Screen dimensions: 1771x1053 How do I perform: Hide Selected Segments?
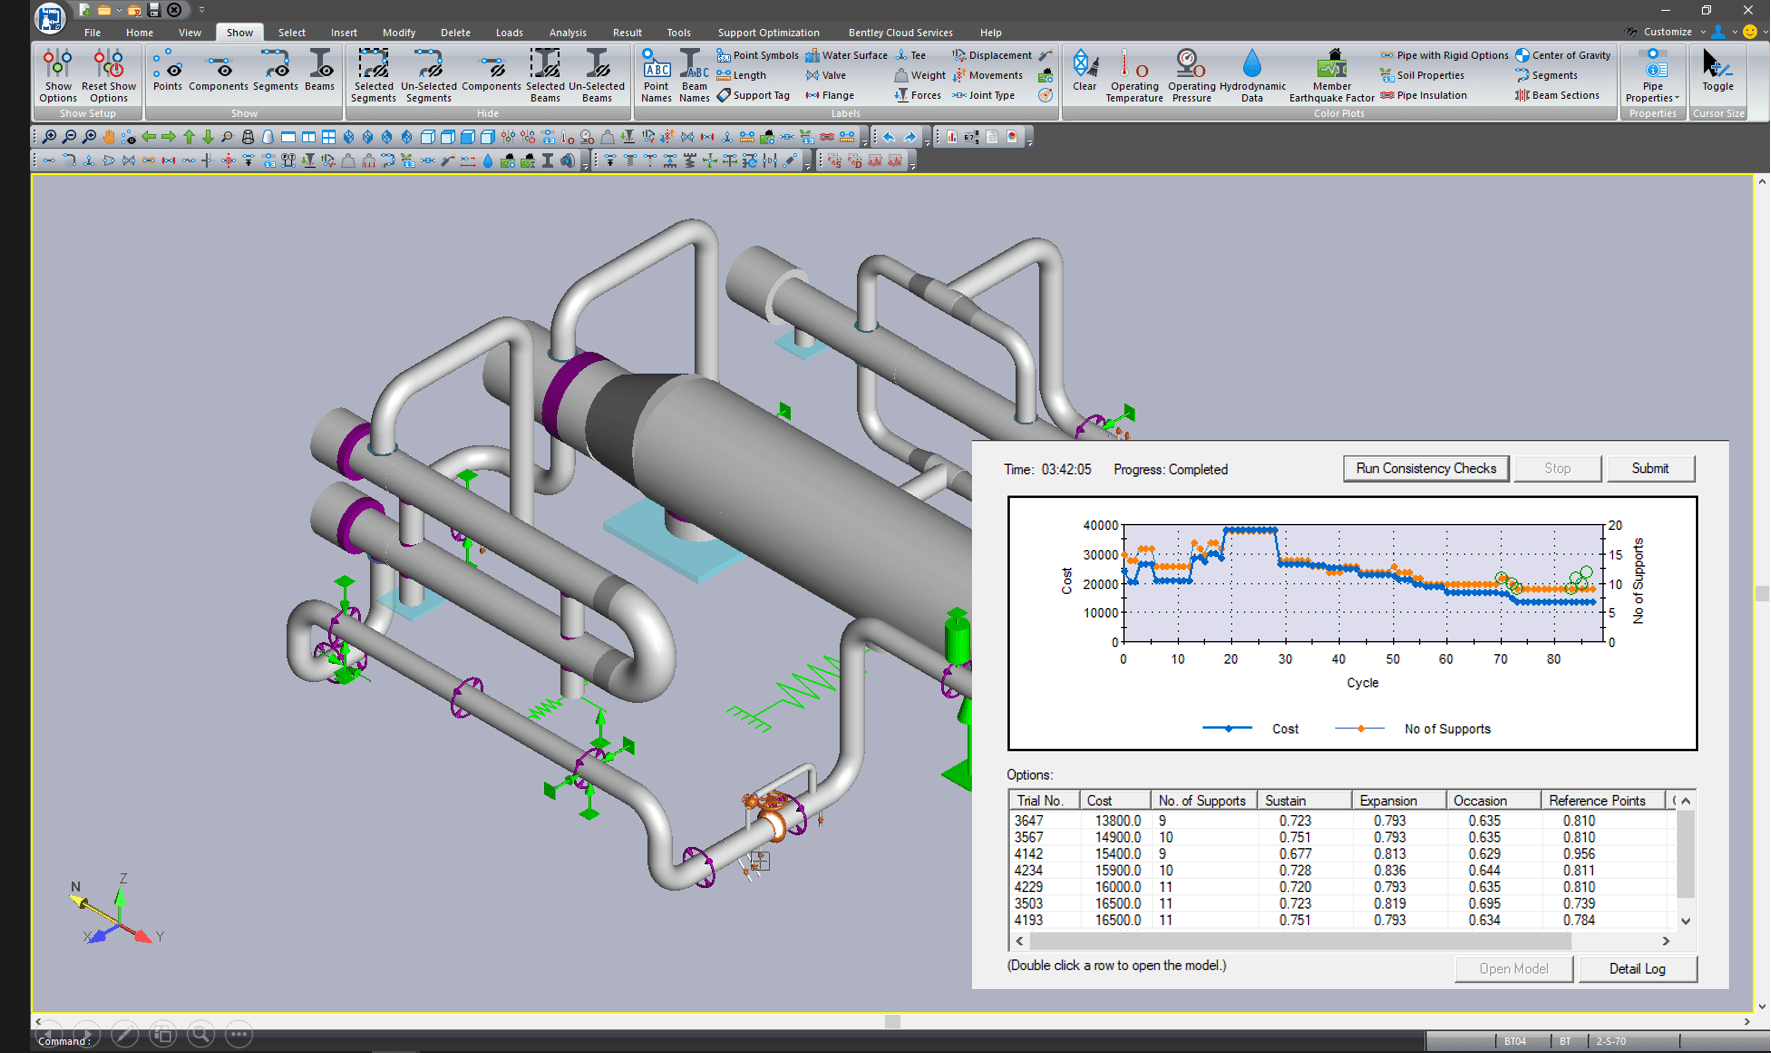(373, 75)
